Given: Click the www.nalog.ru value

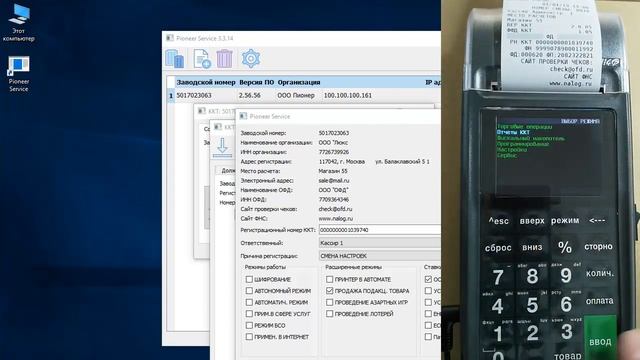Looking at the screenshot, I should [335, 218].
